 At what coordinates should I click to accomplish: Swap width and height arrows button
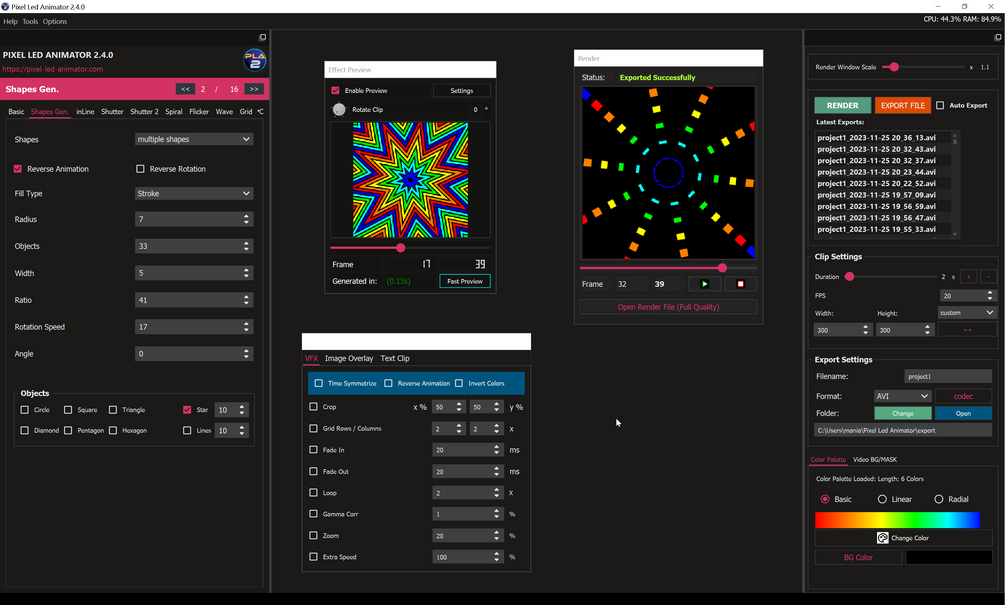967,330
